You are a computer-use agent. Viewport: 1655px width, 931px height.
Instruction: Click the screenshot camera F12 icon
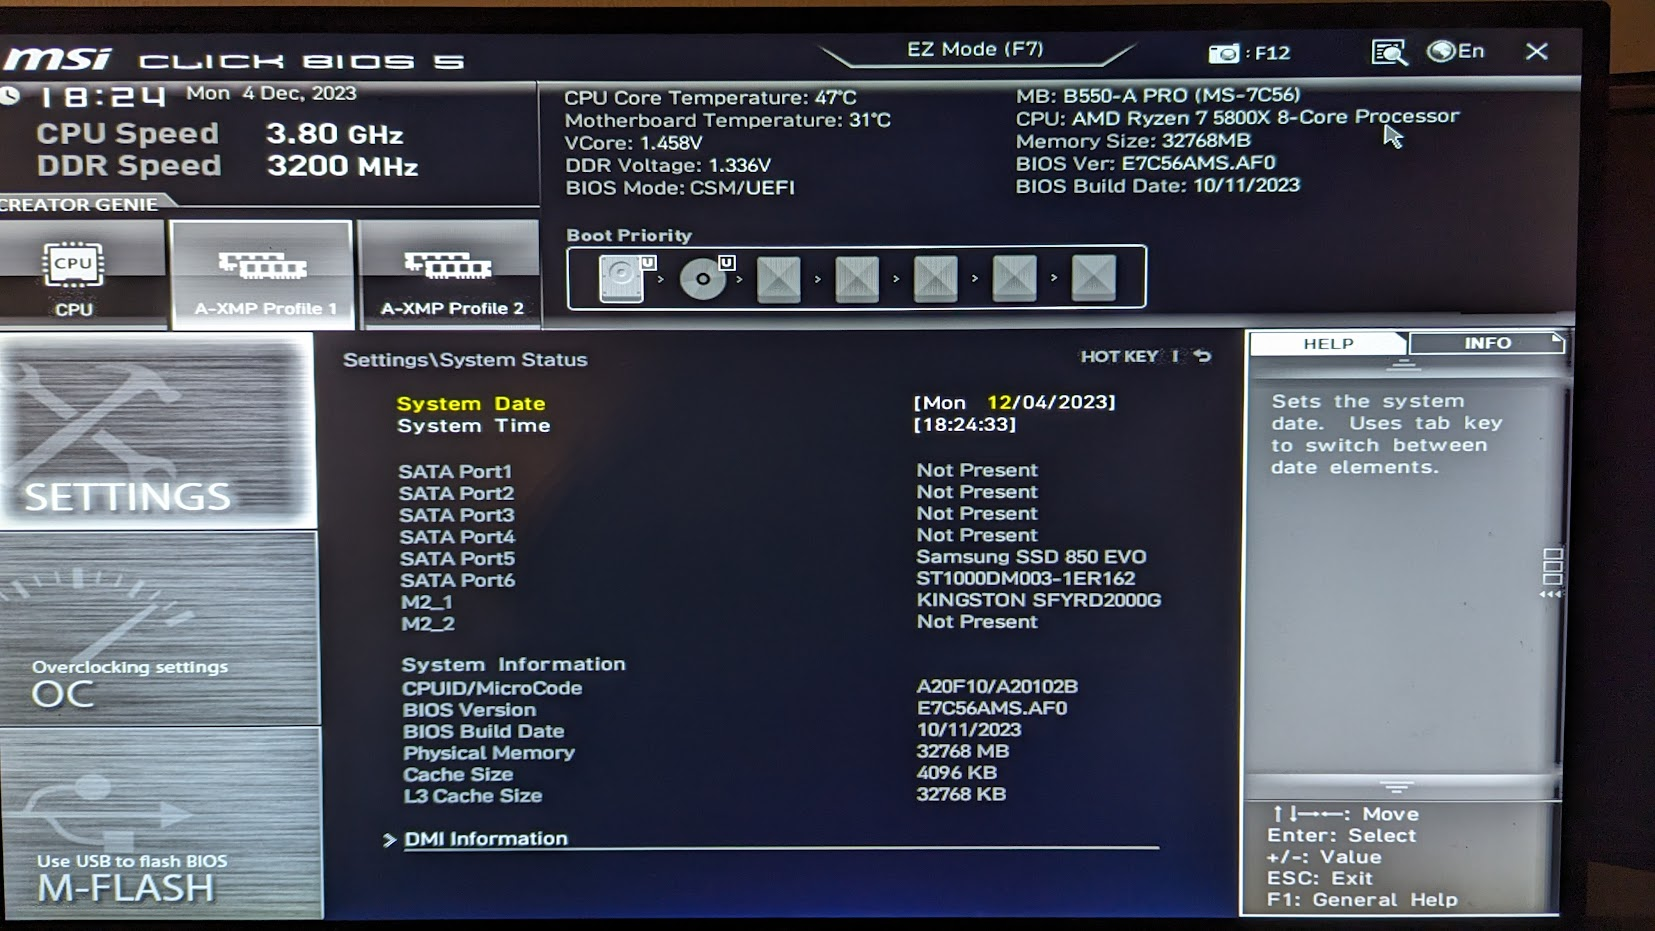(1223, 53)
